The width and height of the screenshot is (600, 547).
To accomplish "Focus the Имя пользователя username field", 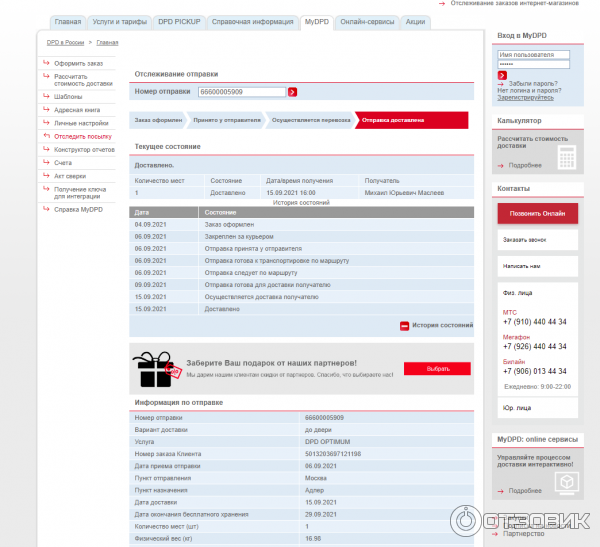I will [x=533, y=54].
